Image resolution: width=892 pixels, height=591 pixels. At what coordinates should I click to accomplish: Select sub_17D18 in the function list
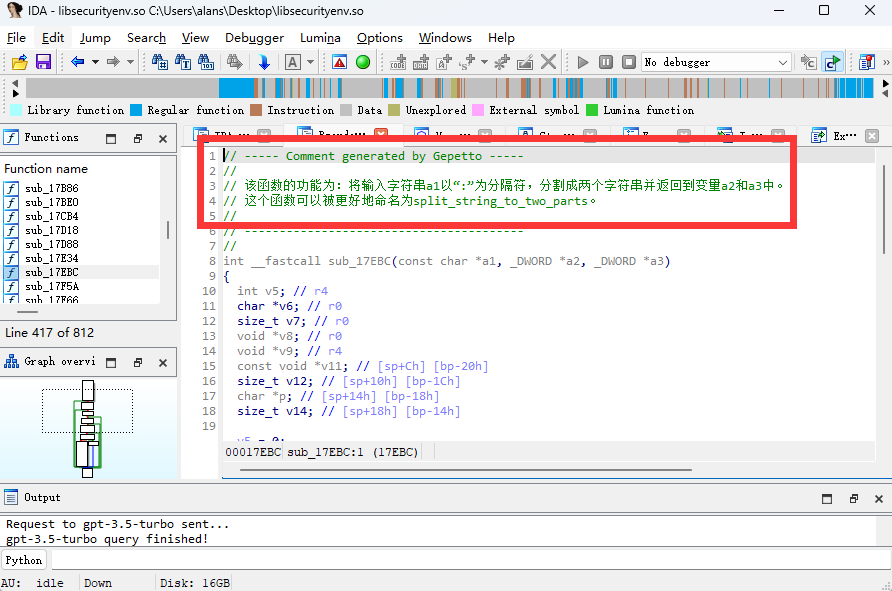point(51,230)
